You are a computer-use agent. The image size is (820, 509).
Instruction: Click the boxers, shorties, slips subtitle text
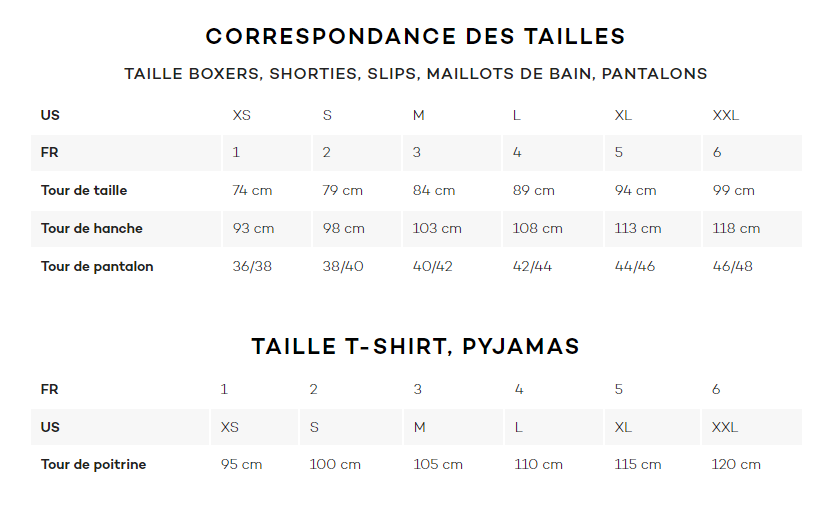point(415,74)
